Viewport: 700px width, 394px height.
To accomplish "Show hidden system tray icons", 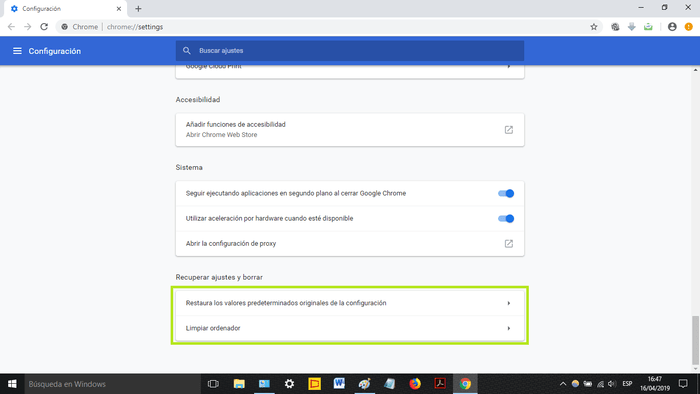I will coord(562,384).
